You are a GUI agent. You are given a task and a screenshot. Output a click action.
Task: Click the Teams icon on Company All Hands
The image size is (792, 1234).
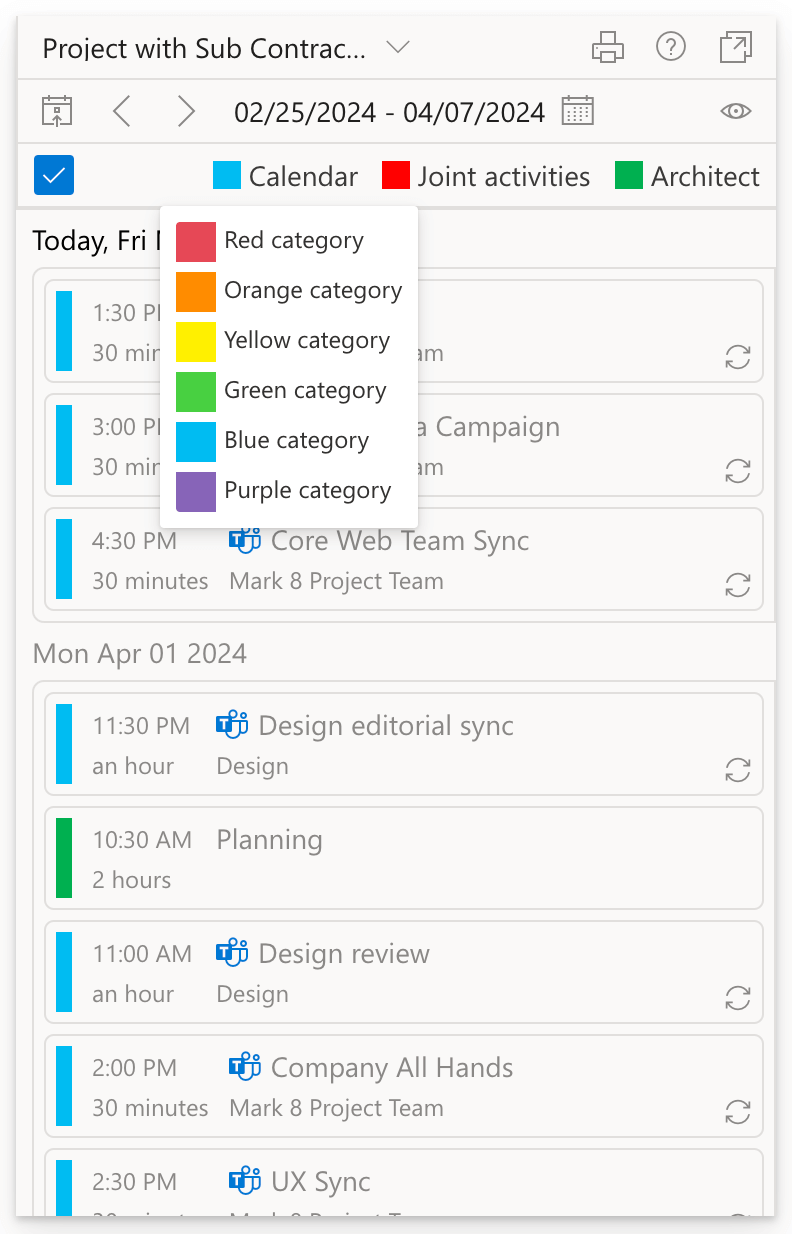click(x=244, y=1068)
